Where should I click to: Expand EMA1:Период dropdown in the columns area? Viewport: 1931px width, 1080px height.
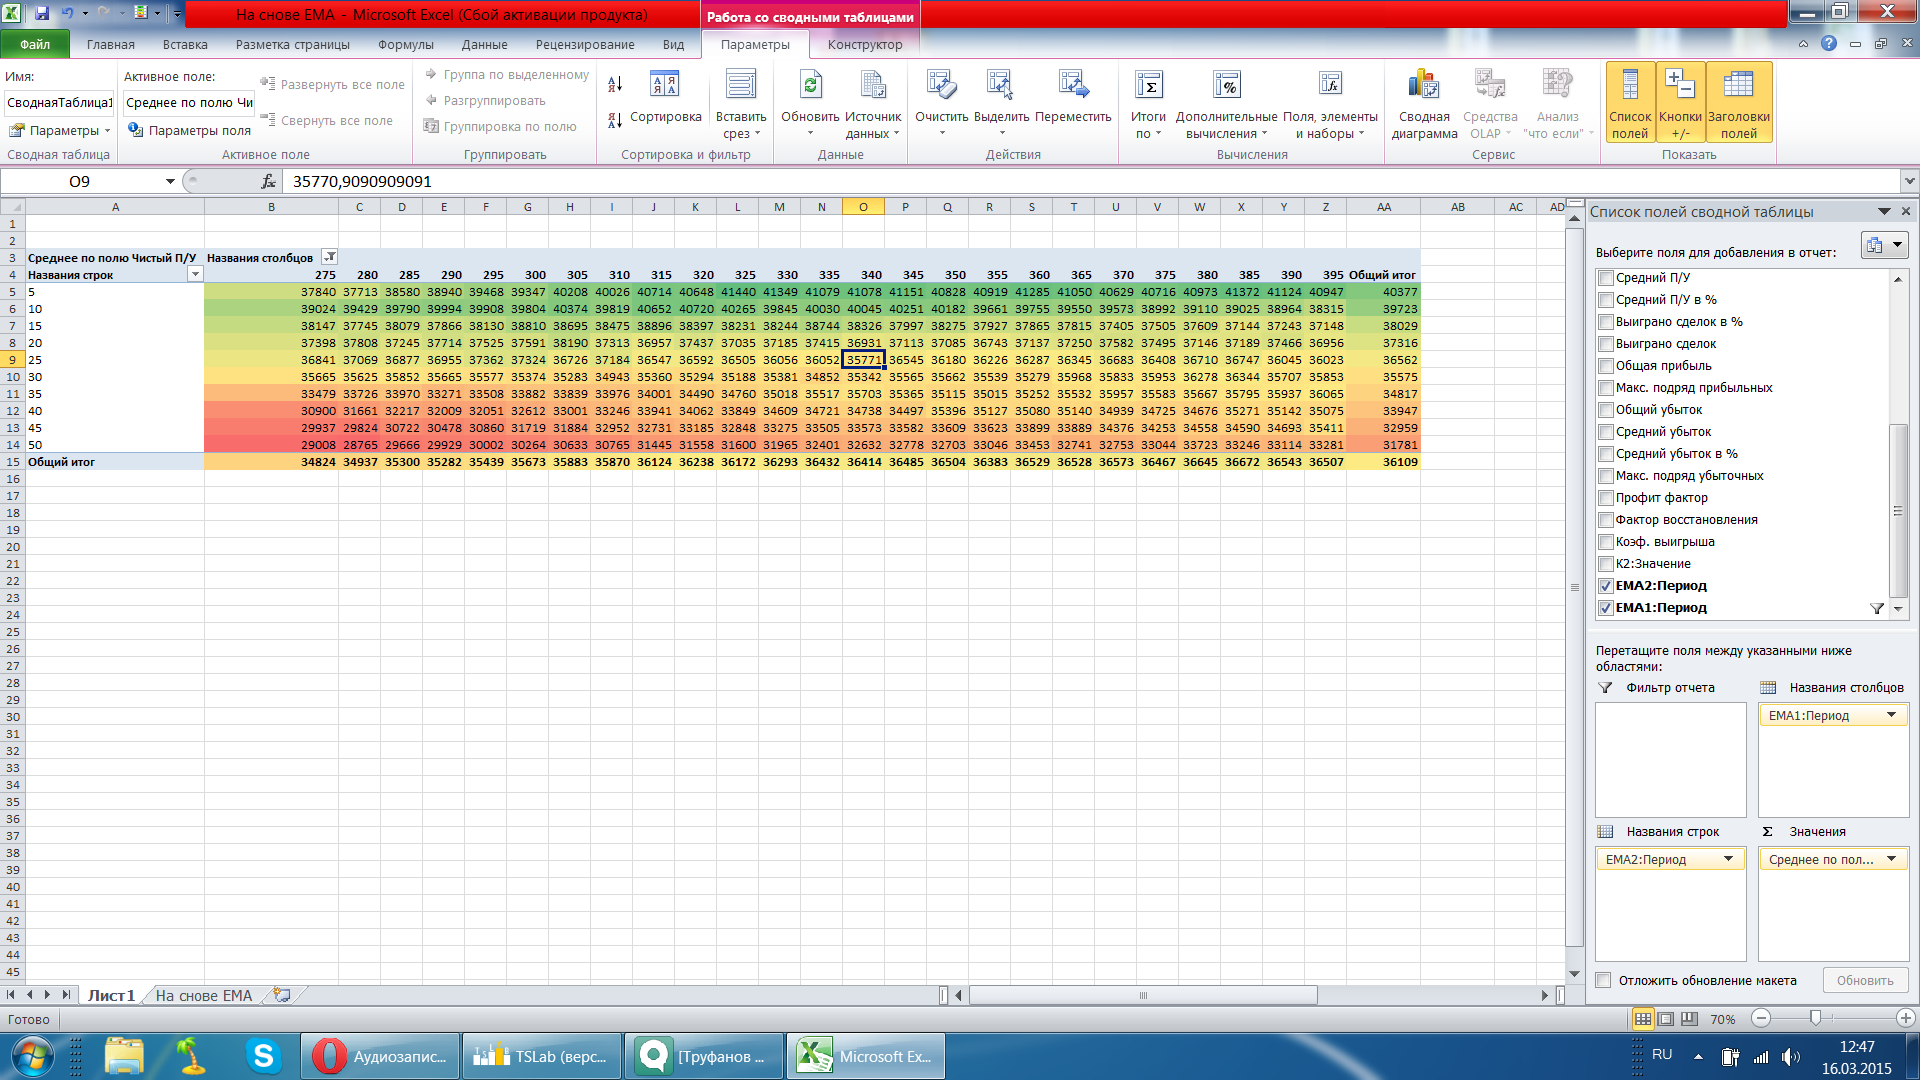1891,715
